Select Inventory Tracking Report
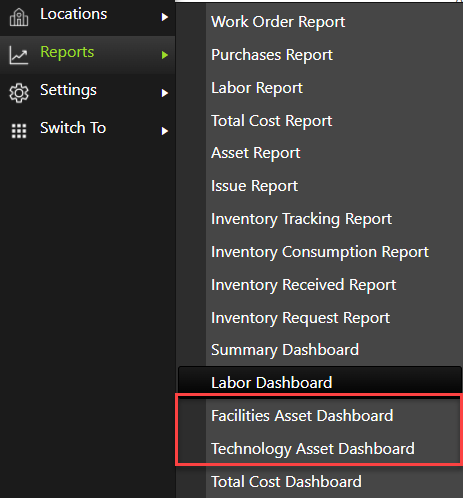 301,219
